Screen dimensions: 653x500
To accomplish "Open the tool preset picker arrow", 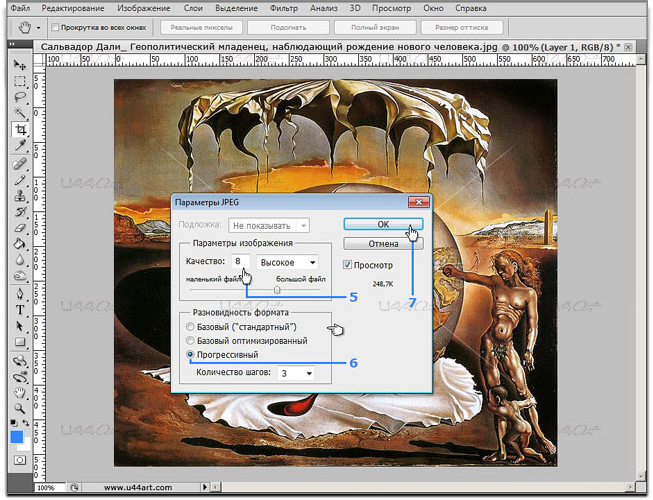I will (38, 28).
